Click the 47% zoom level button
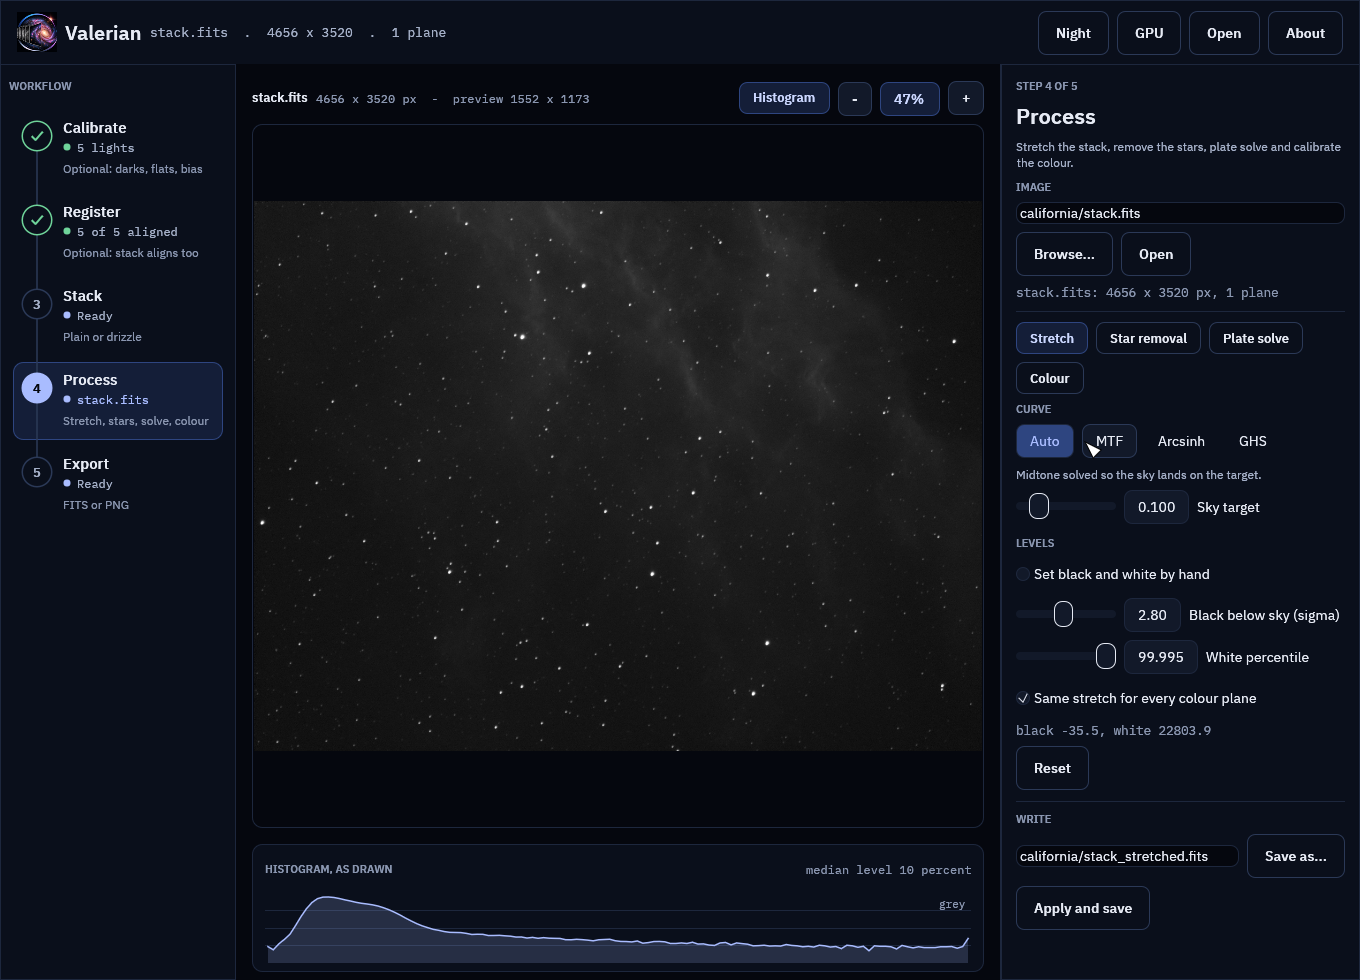 (x=909, y=99)
